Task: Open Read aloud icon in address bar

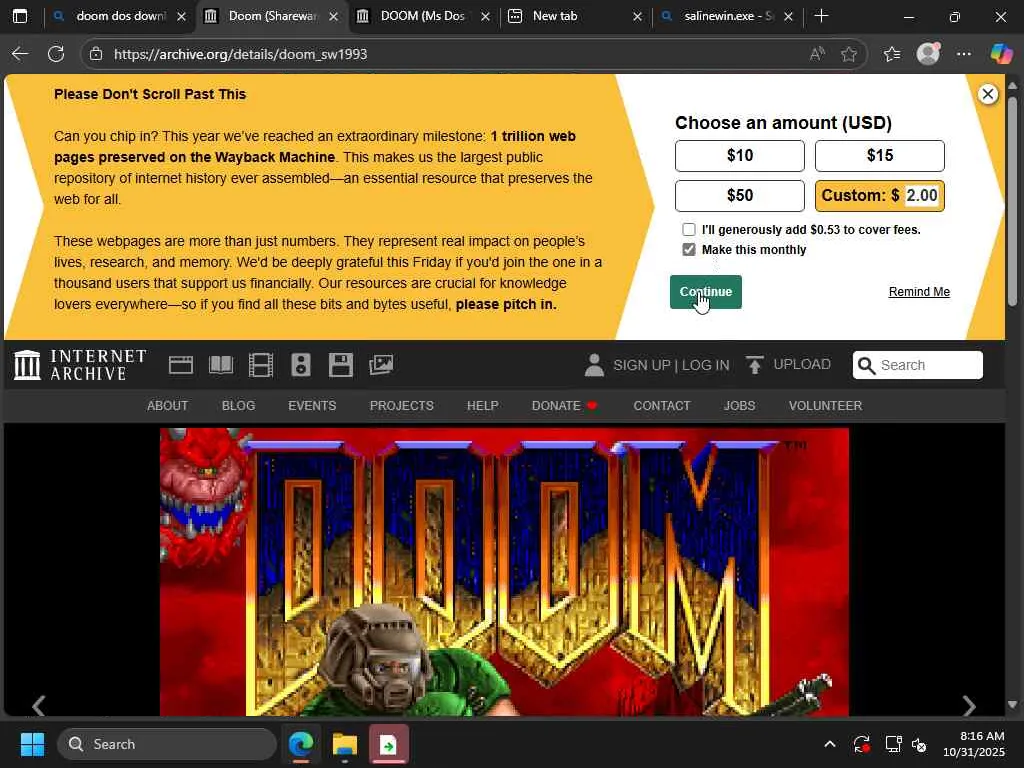Action: 817,54
